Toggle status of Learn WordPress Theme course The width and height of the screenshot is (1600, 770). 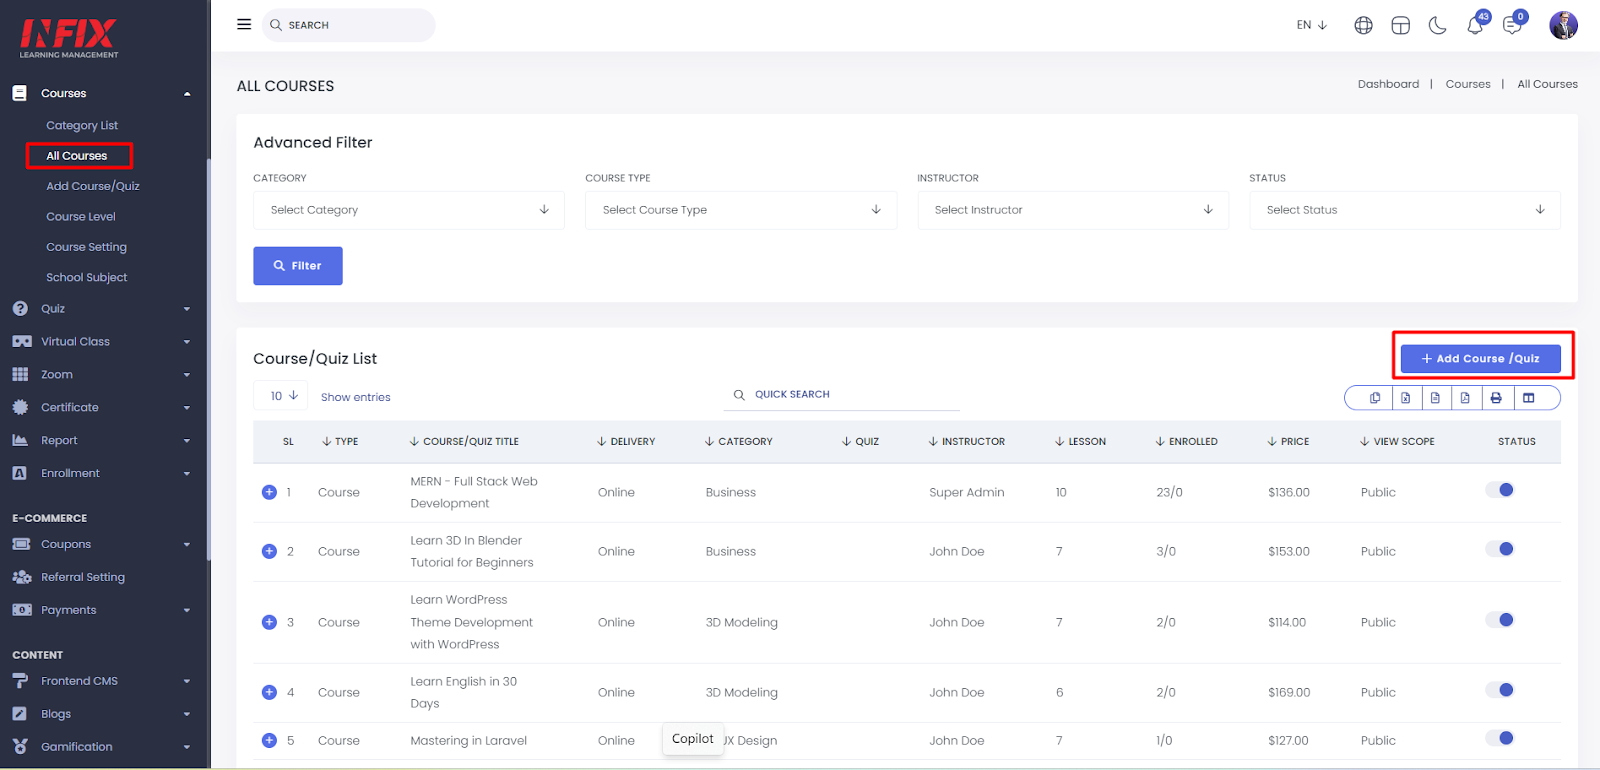point(1500,620)
